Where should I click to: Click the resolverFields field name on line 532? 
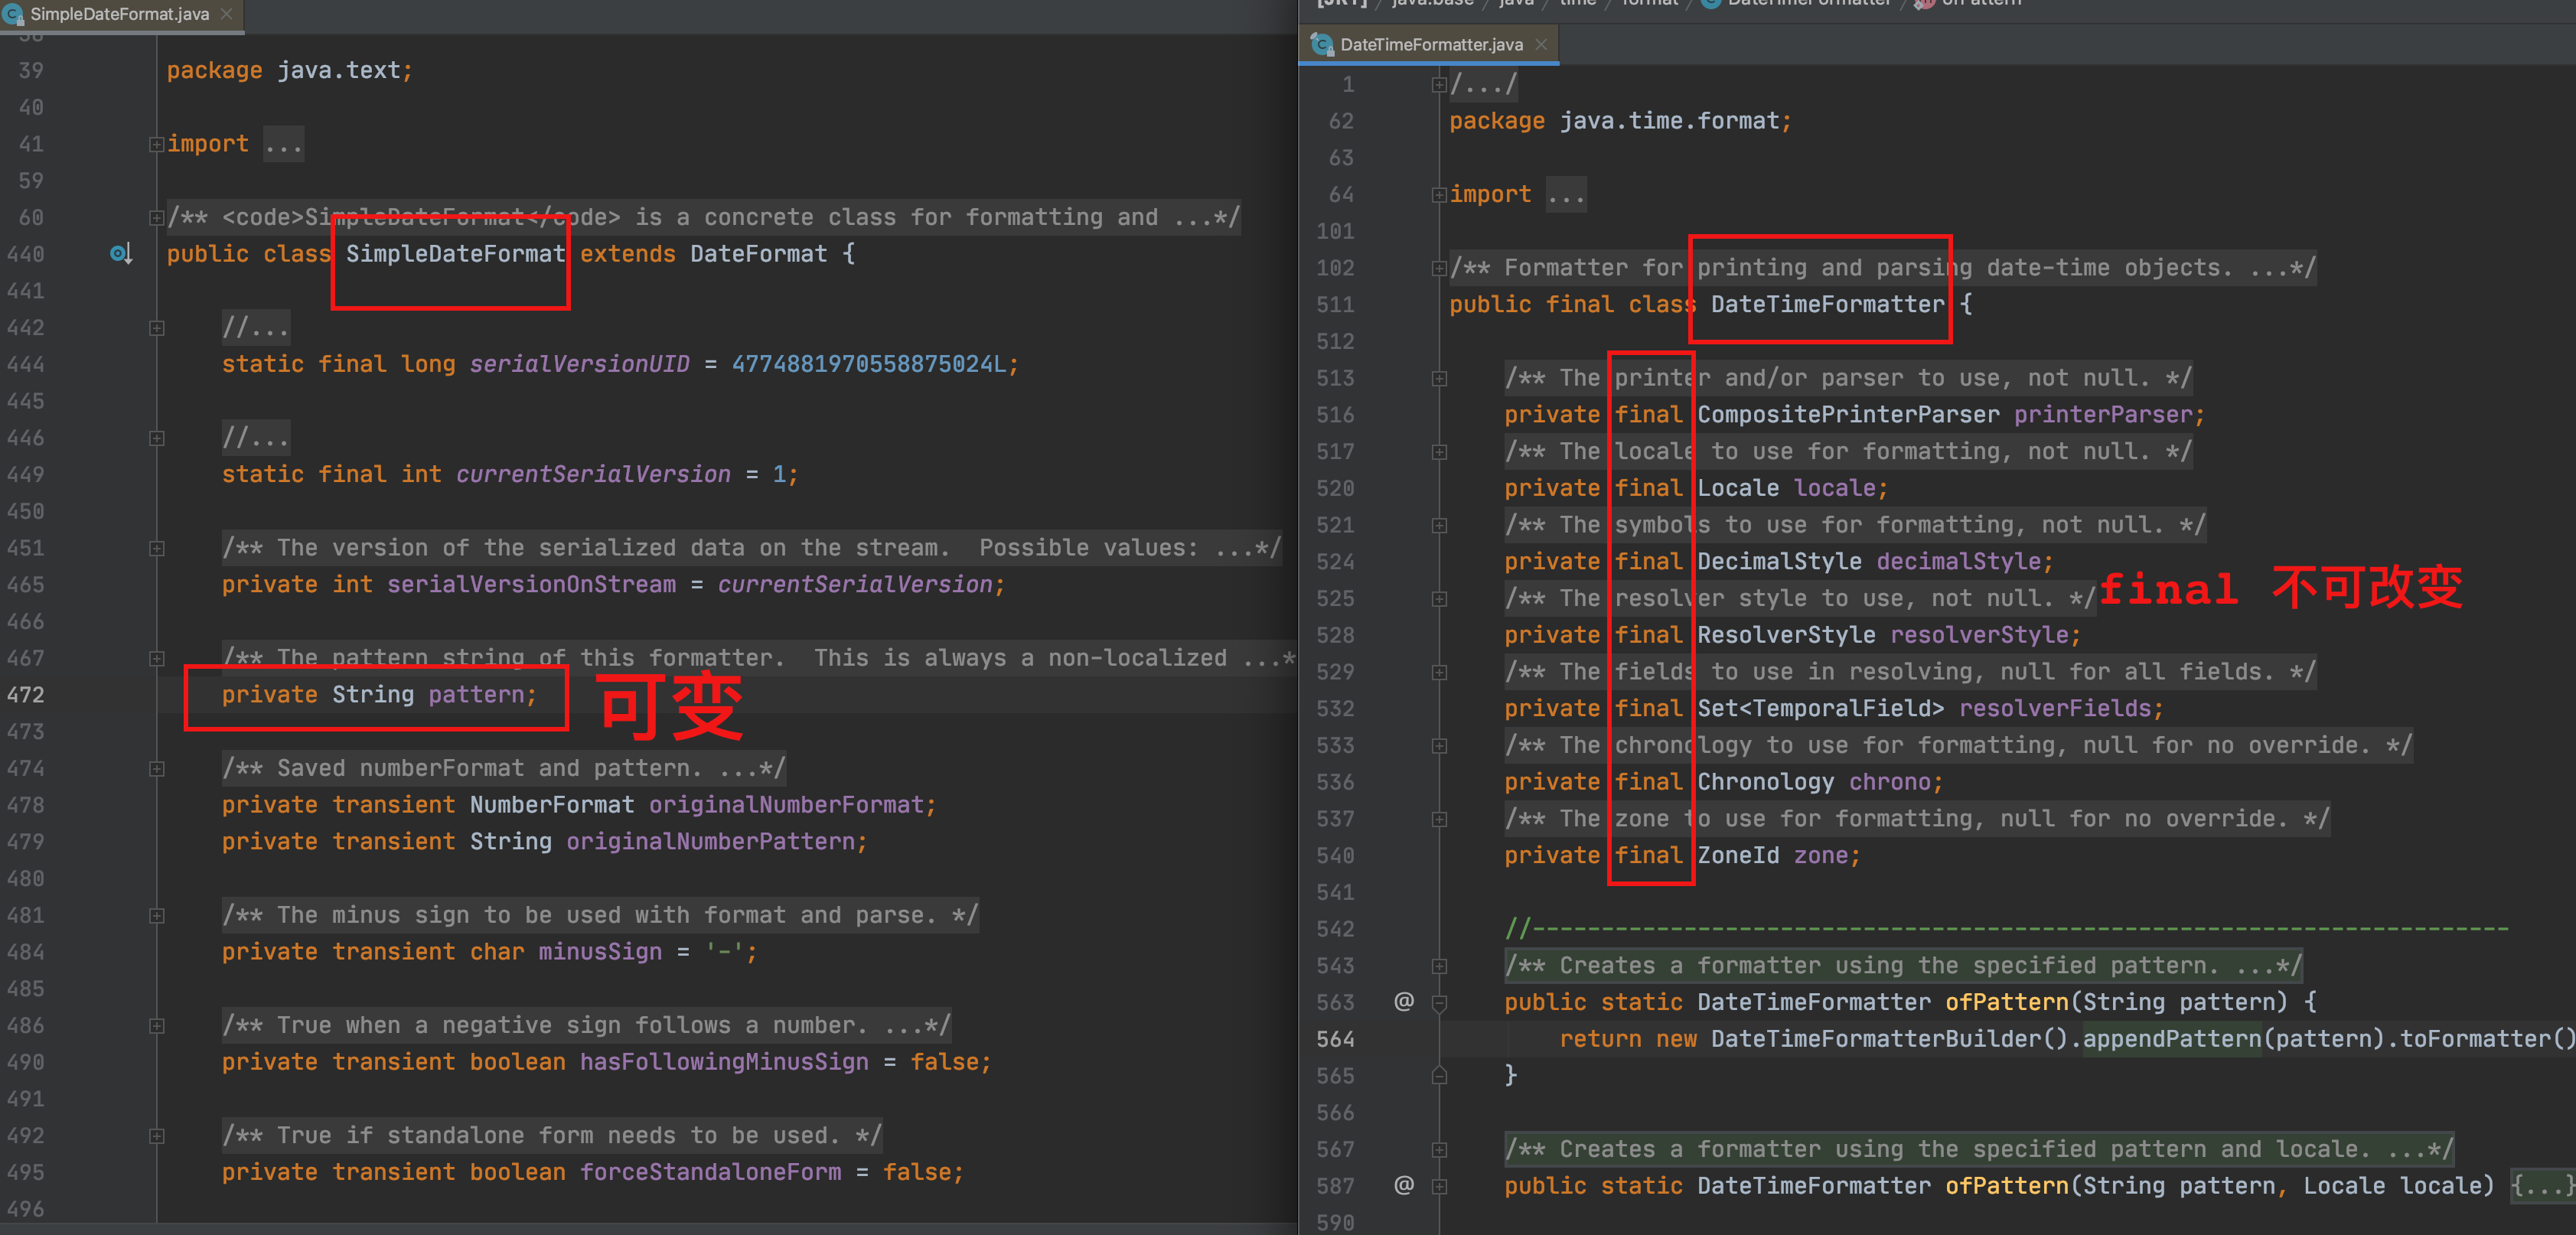[x=2055, y=709]
